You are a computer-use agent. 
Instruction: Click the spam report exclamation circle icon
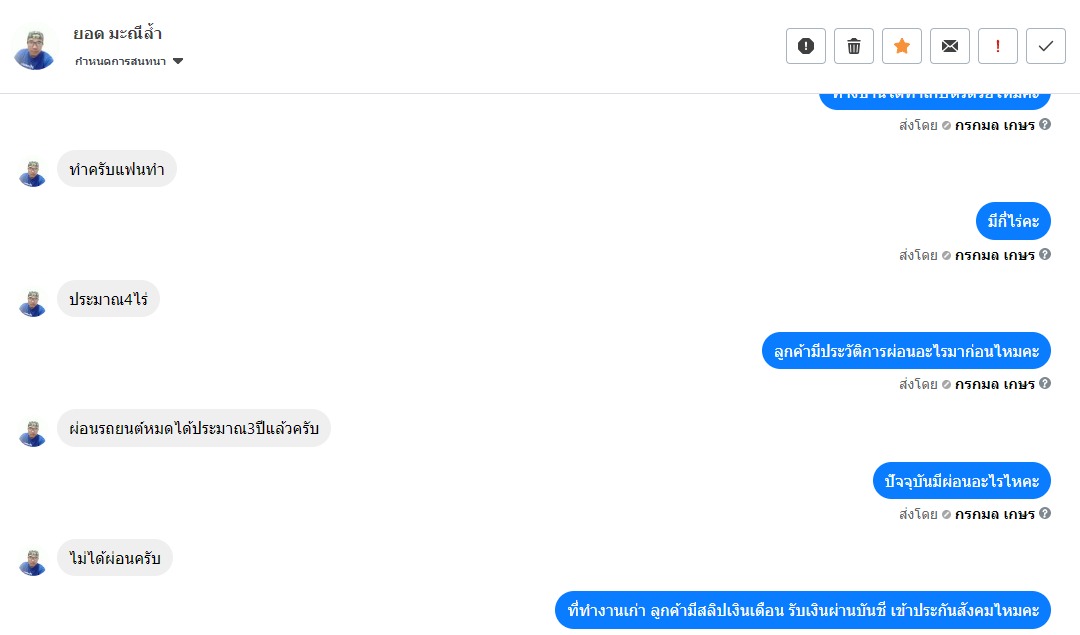[806, 46]
